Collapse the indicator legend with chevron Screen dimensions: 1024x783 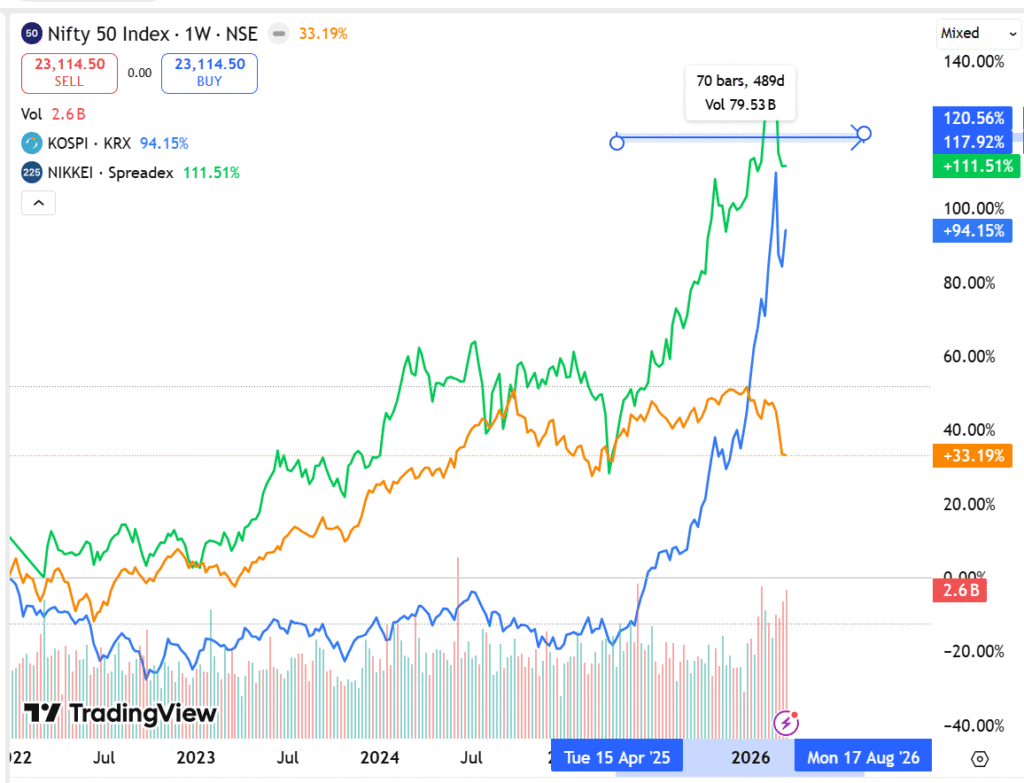[39, 204]
